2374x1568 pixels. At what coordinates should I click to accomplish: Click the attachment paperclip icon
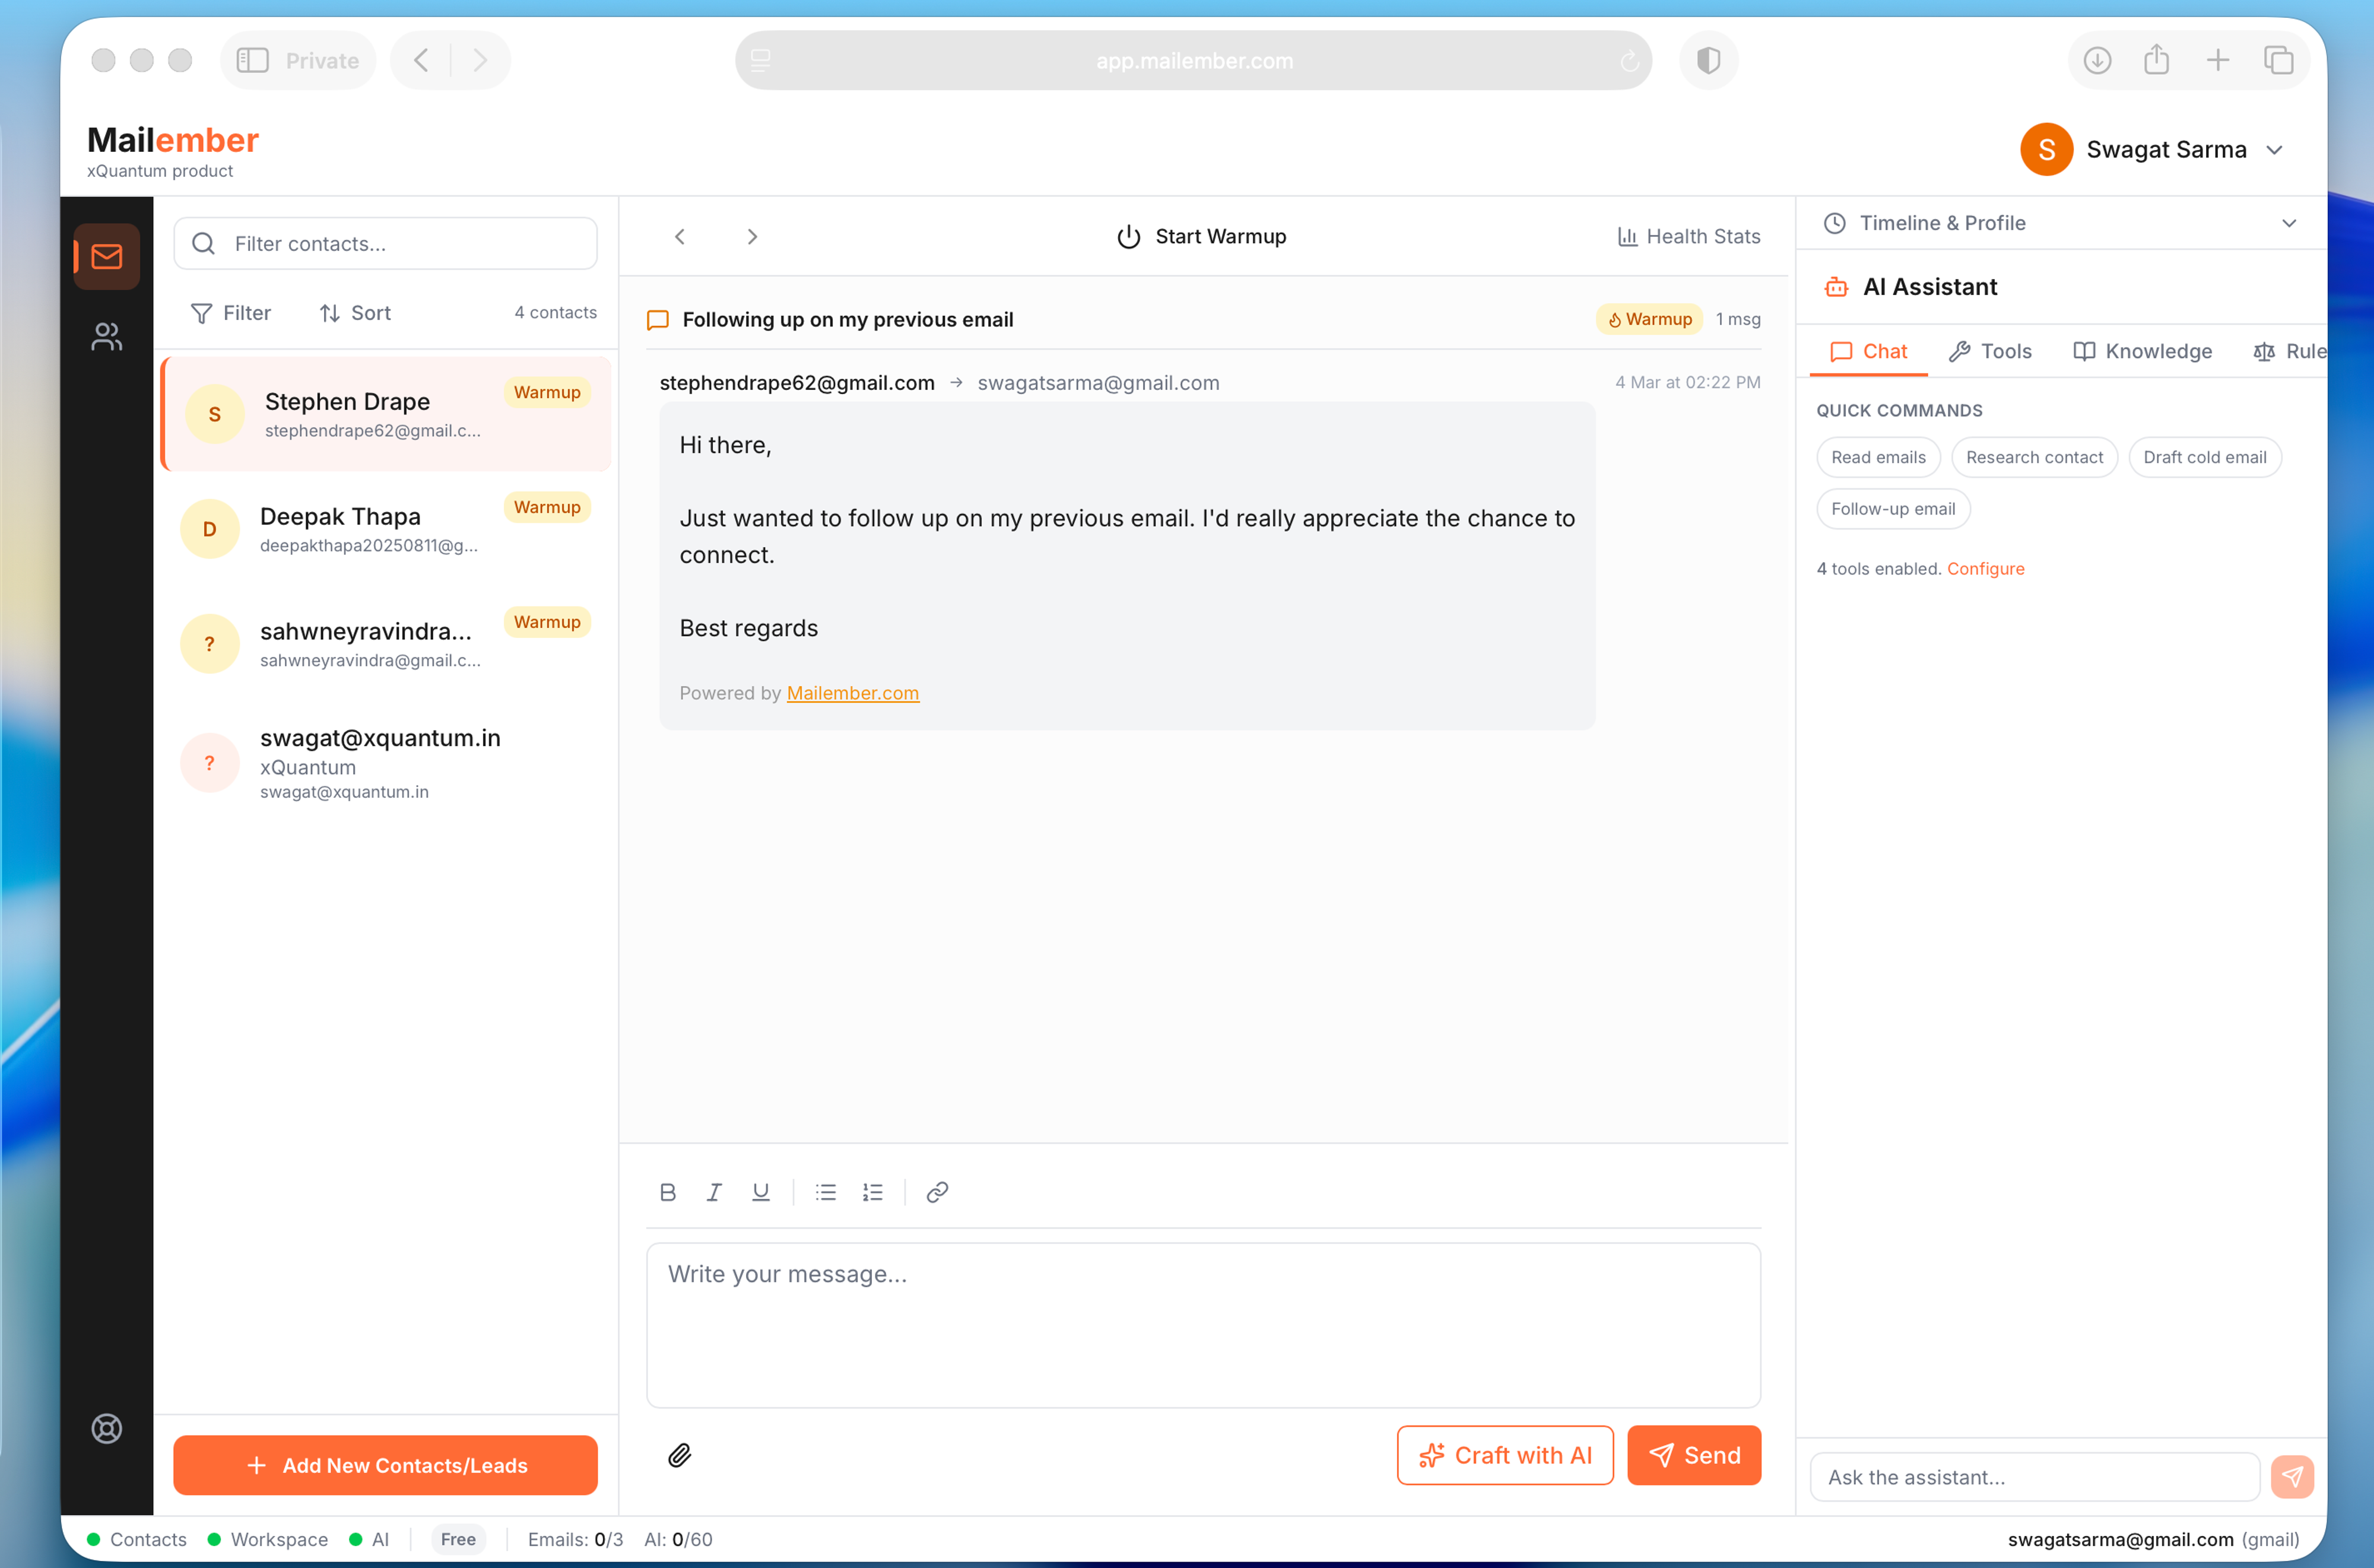coord(679,1455)
